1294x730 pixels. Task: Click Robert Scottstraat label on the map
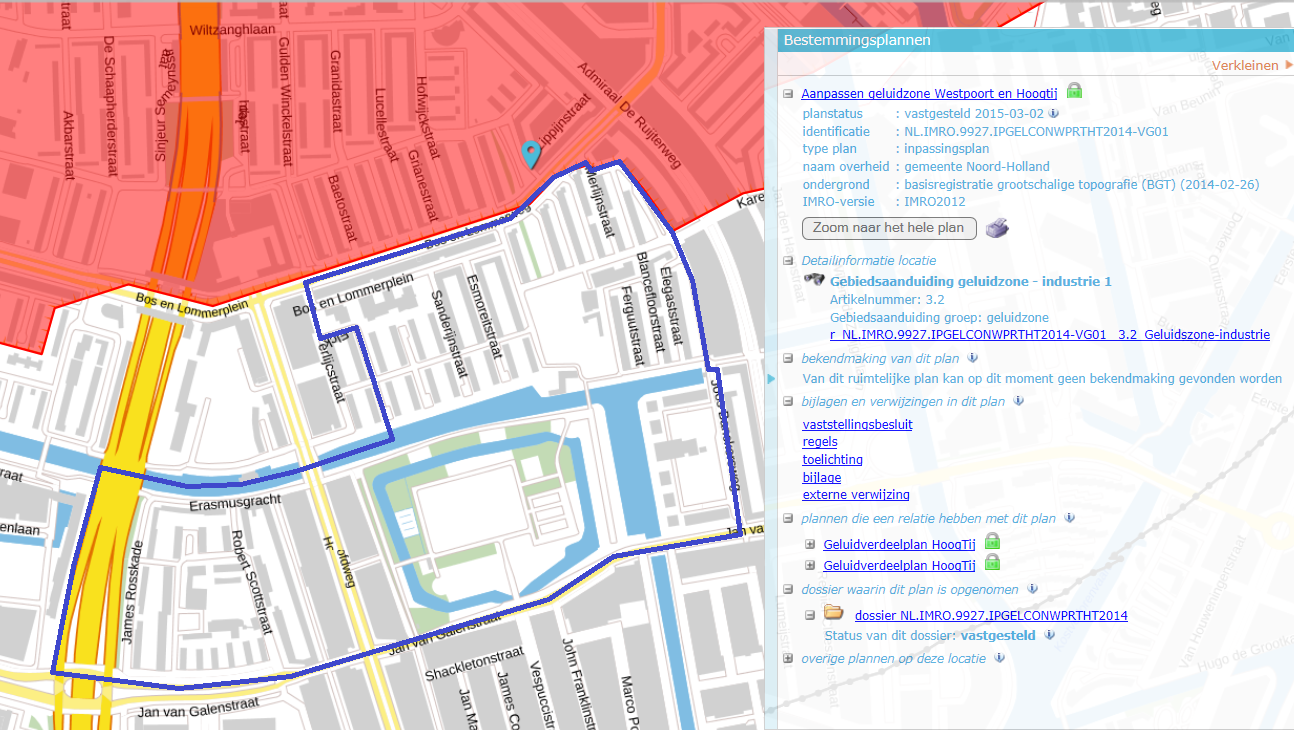coord(251,584)
